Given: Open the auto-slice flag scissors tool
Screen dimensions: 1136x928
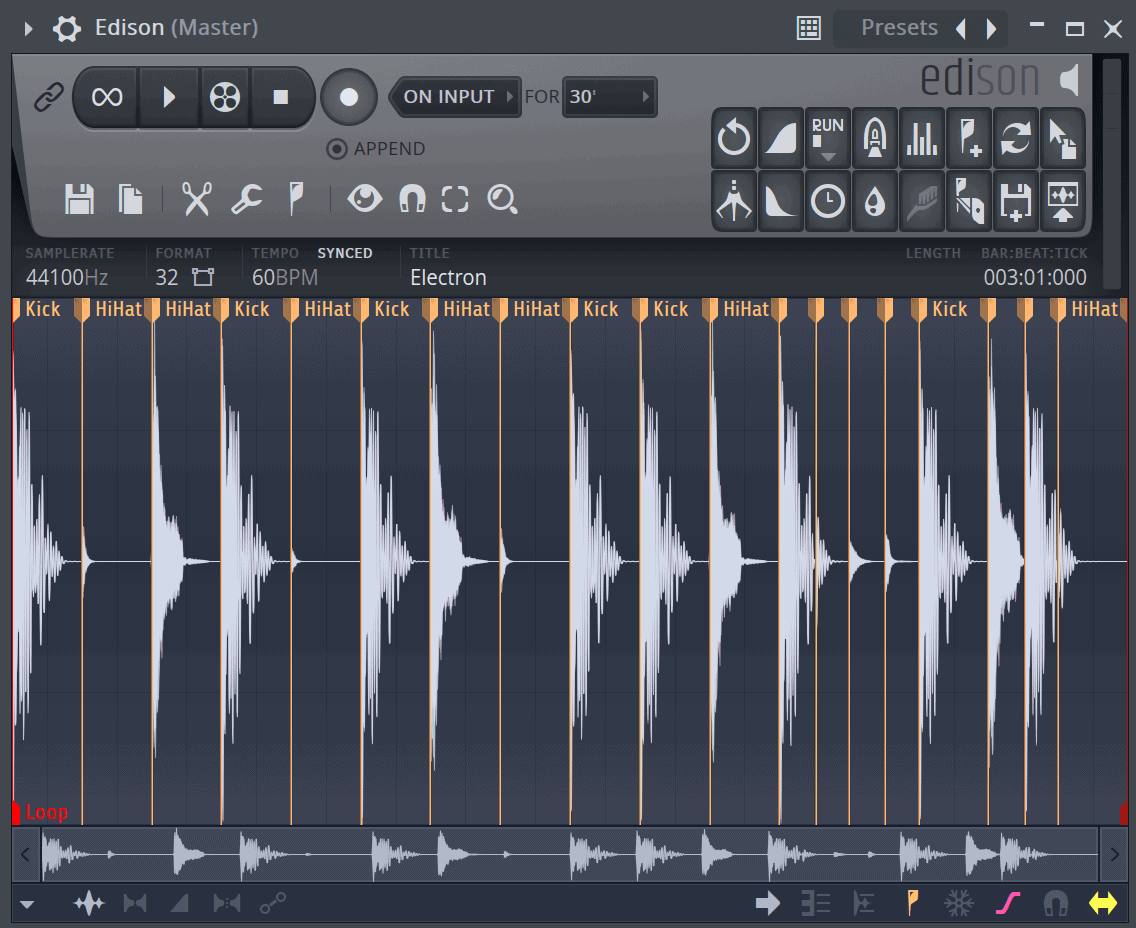Looking at the screenshot, I should (969, 201).
